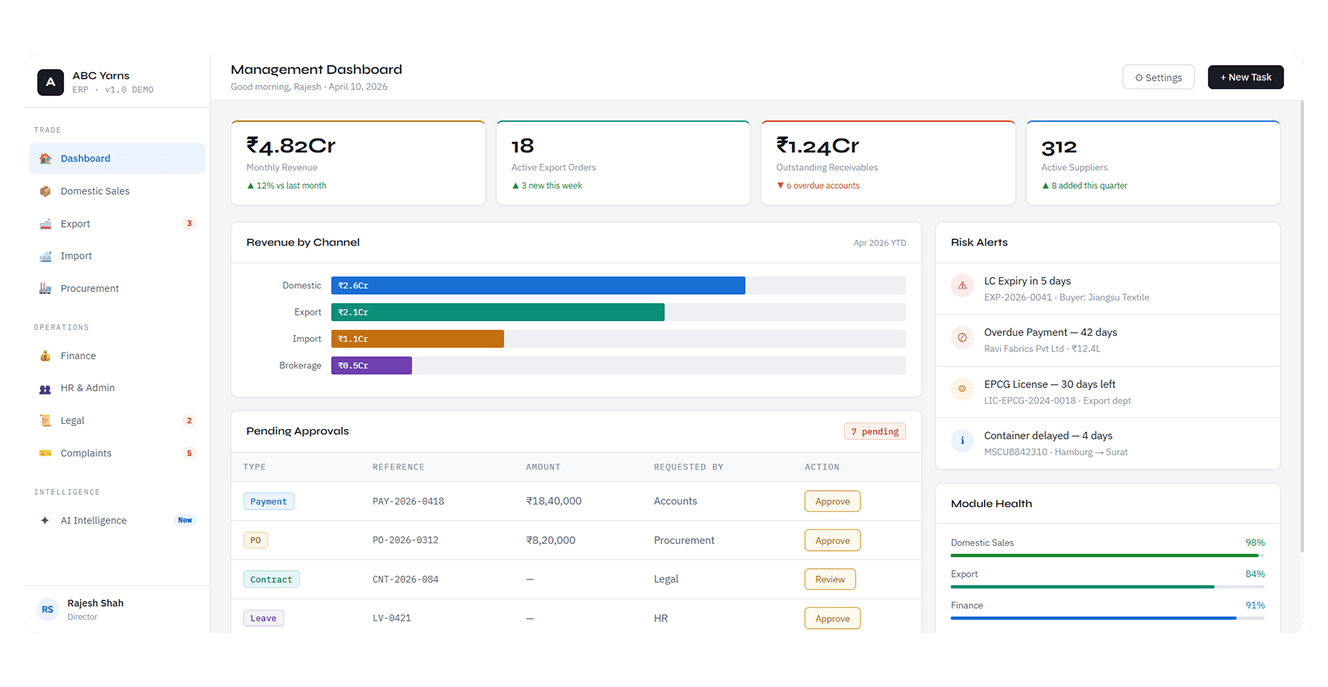Click the Brokerage revenue bar ₹0.5Cr
Viewport: 1328px width, 687px height.
click(x=372, y=366)
